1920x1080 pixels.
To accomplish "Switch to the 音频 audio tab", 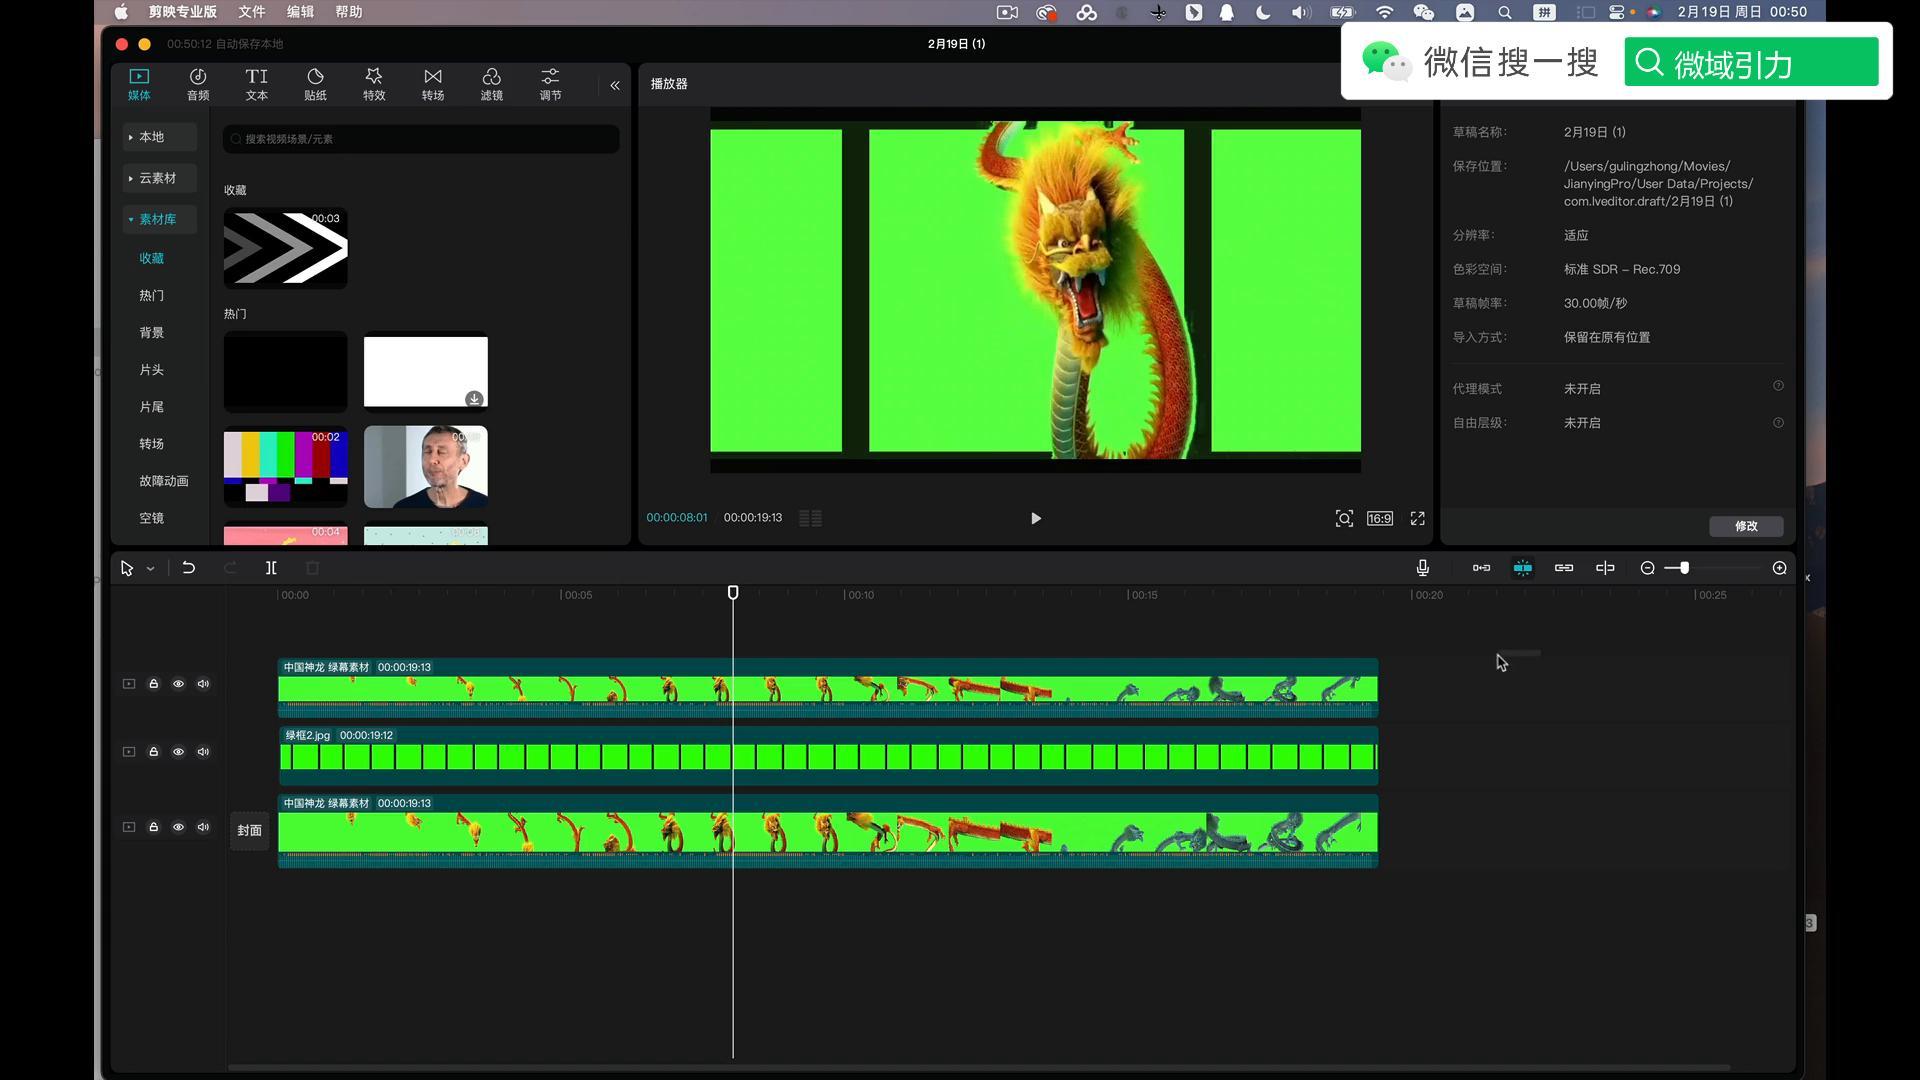I will [198, 84].
